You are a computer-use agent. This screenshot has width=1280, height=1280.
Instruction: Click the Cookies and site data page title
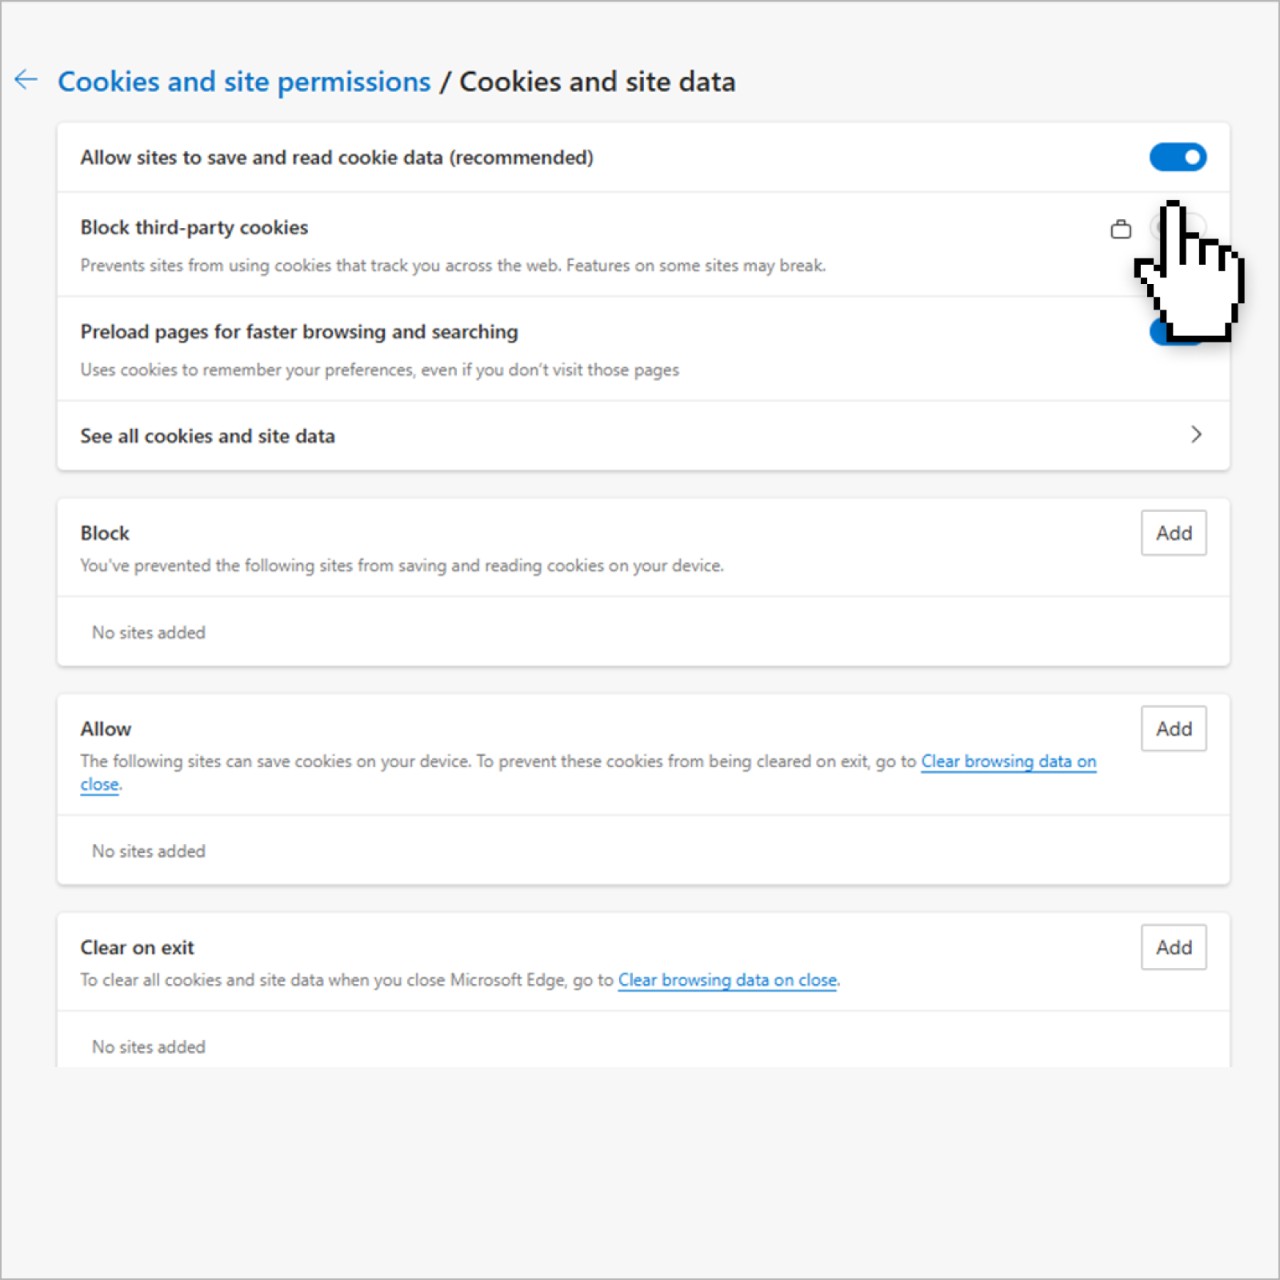point(597,82)
